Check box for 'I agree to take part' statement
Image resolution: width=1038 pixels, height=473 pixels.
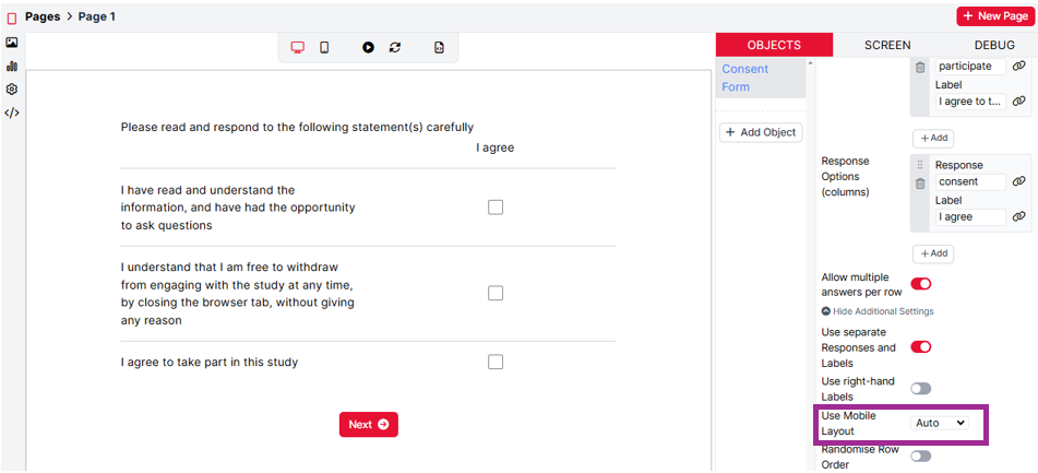(x=495, y=362)
